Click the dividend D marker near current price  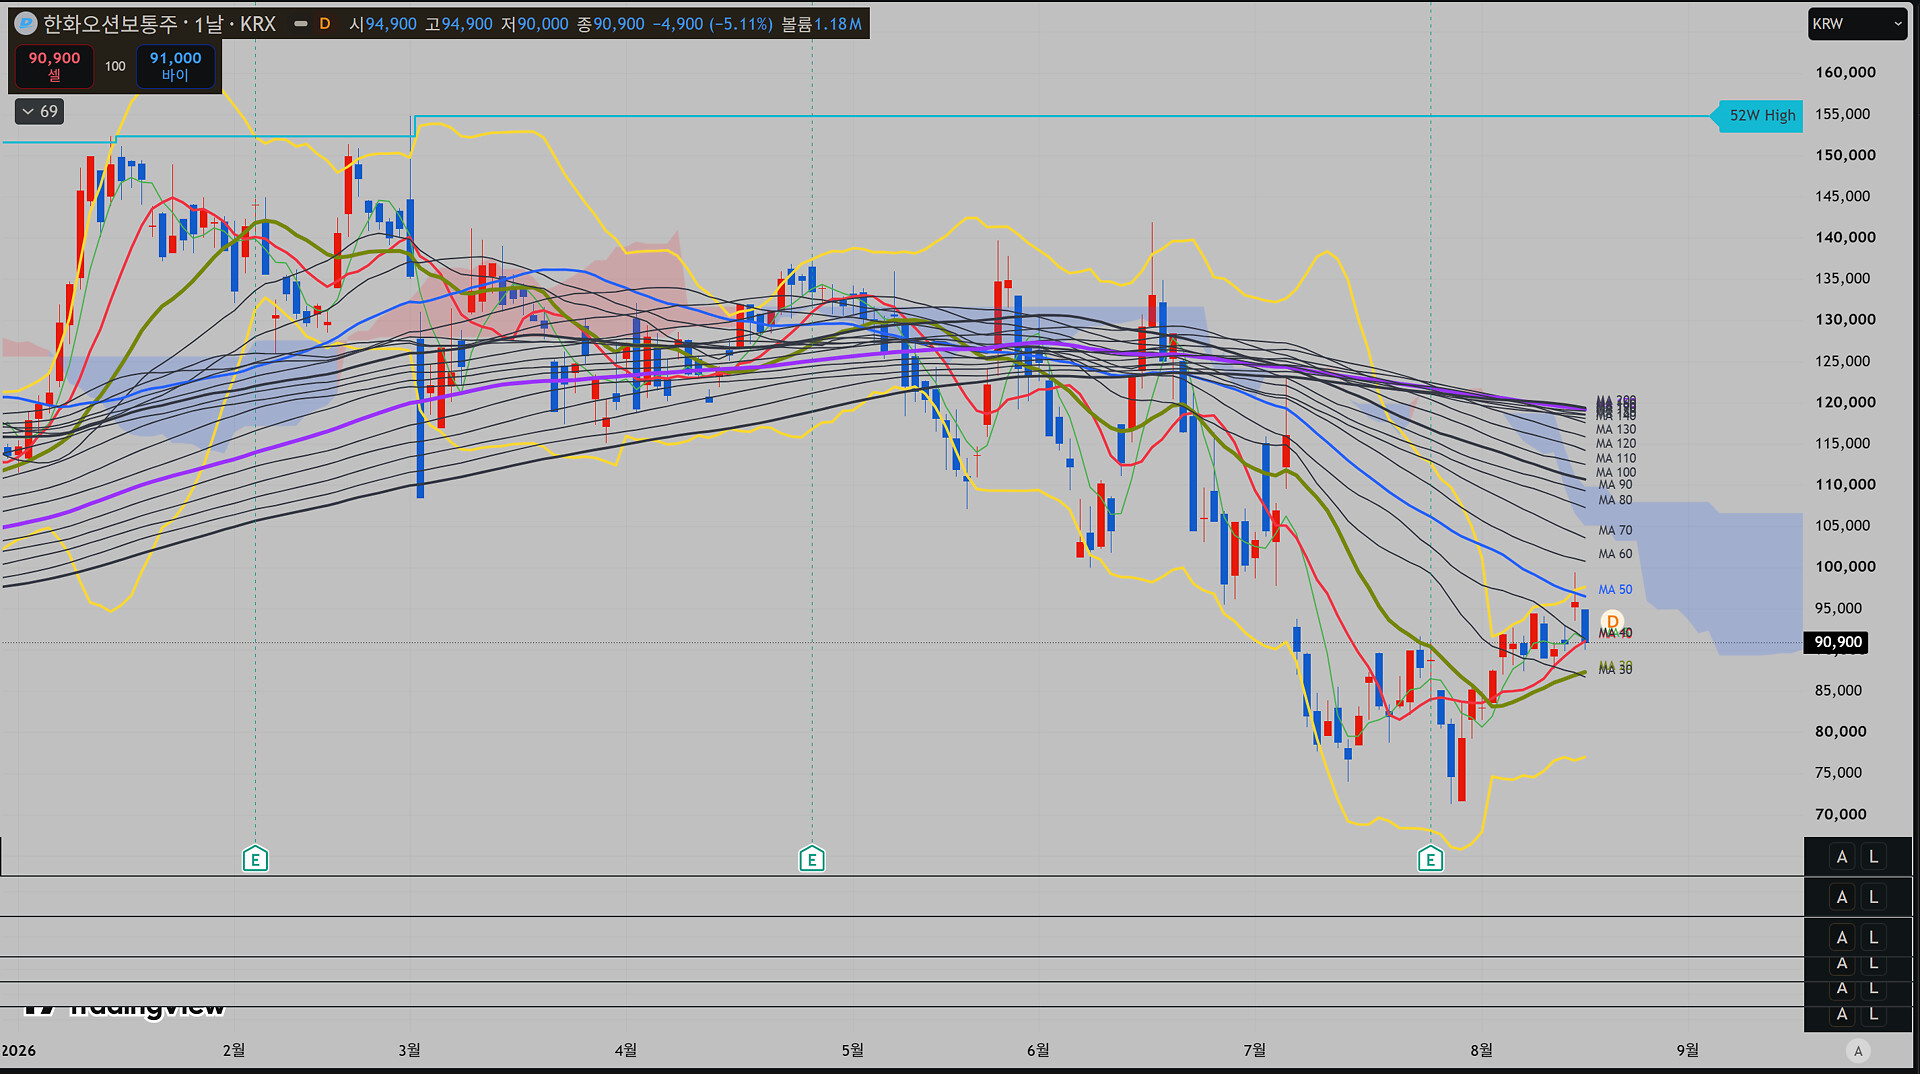(1612, 621)
